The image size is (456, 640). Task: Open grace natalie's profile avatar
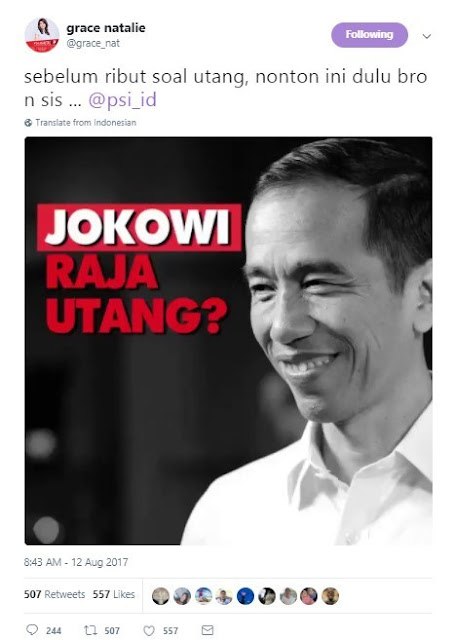tap(42, 35)
